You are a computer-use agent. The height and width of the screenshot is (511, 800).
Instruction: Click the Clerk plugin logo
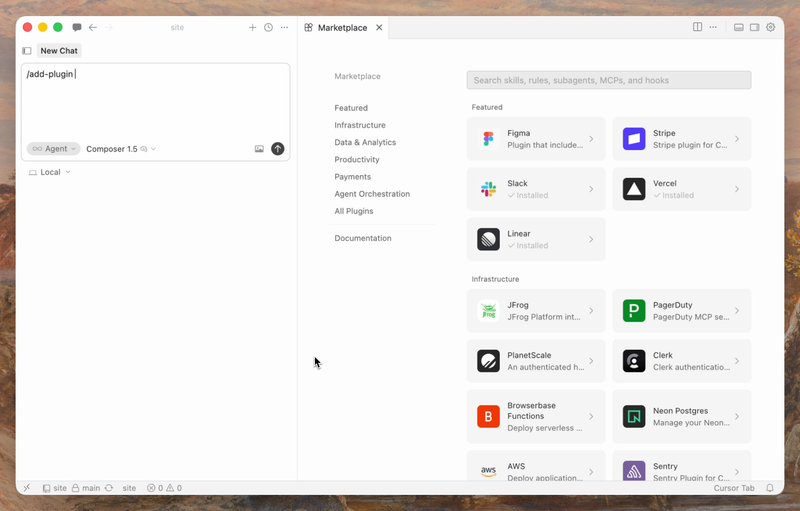click(634, 361)
